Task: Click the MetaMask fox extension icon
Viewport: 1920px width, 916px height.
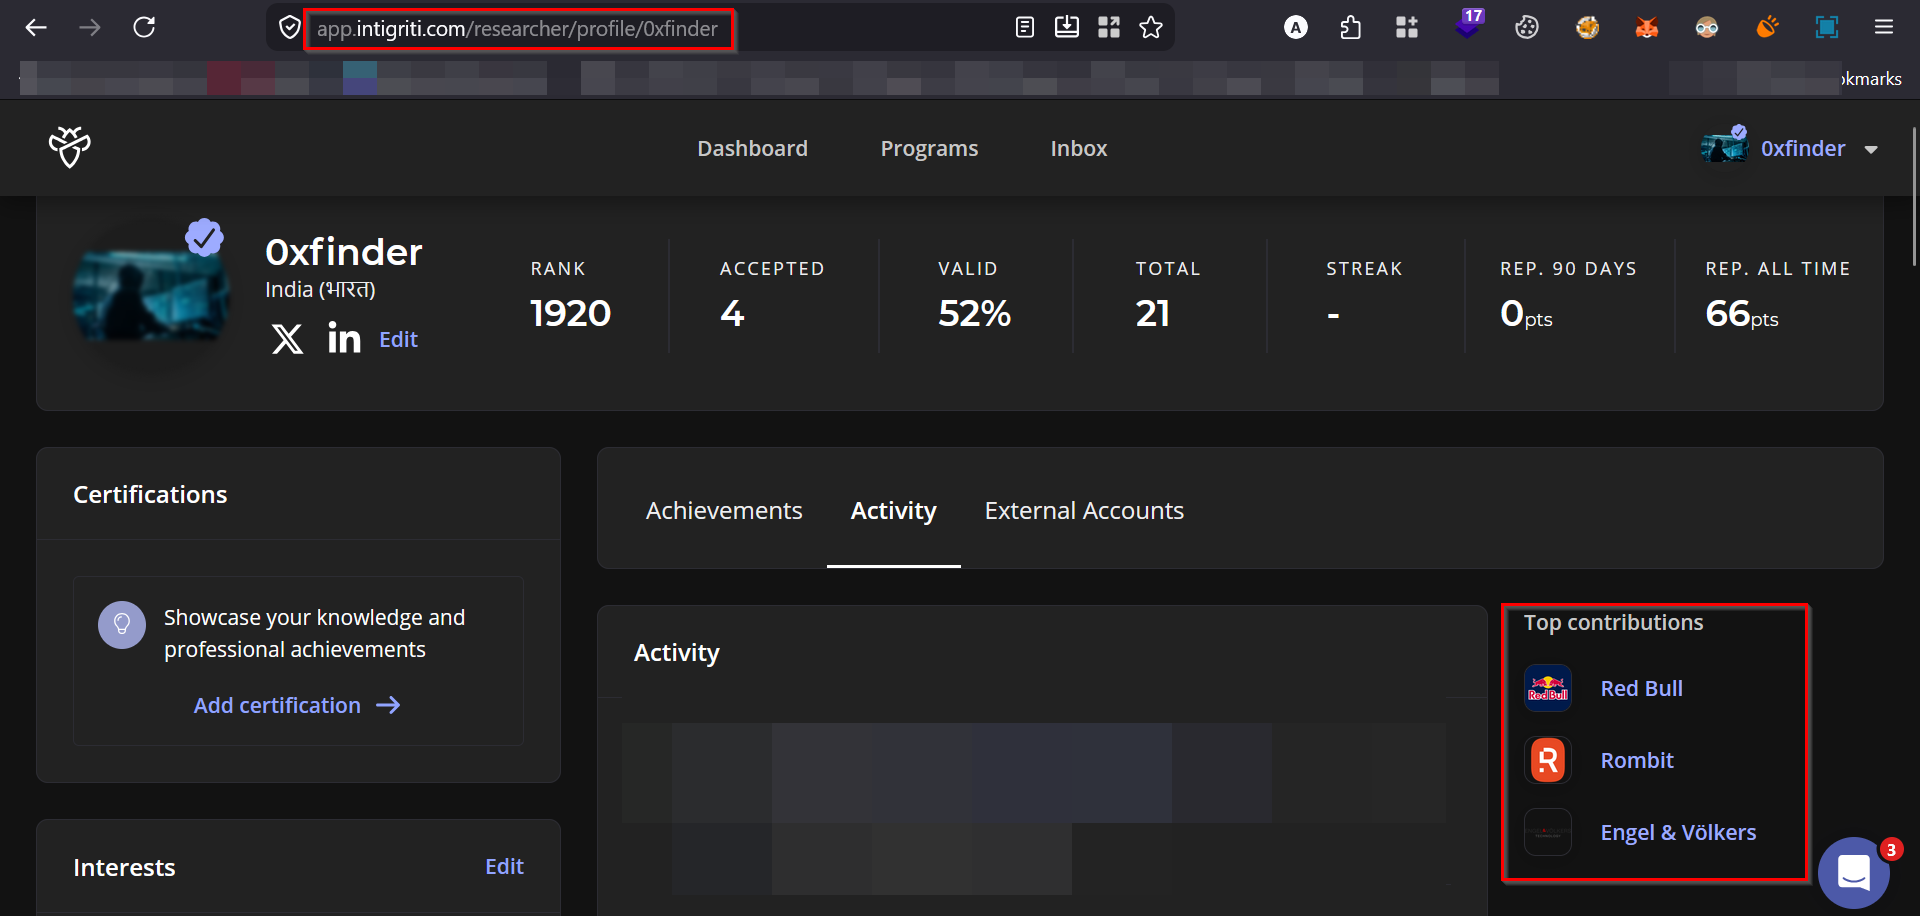Action: click(1646, 28)
